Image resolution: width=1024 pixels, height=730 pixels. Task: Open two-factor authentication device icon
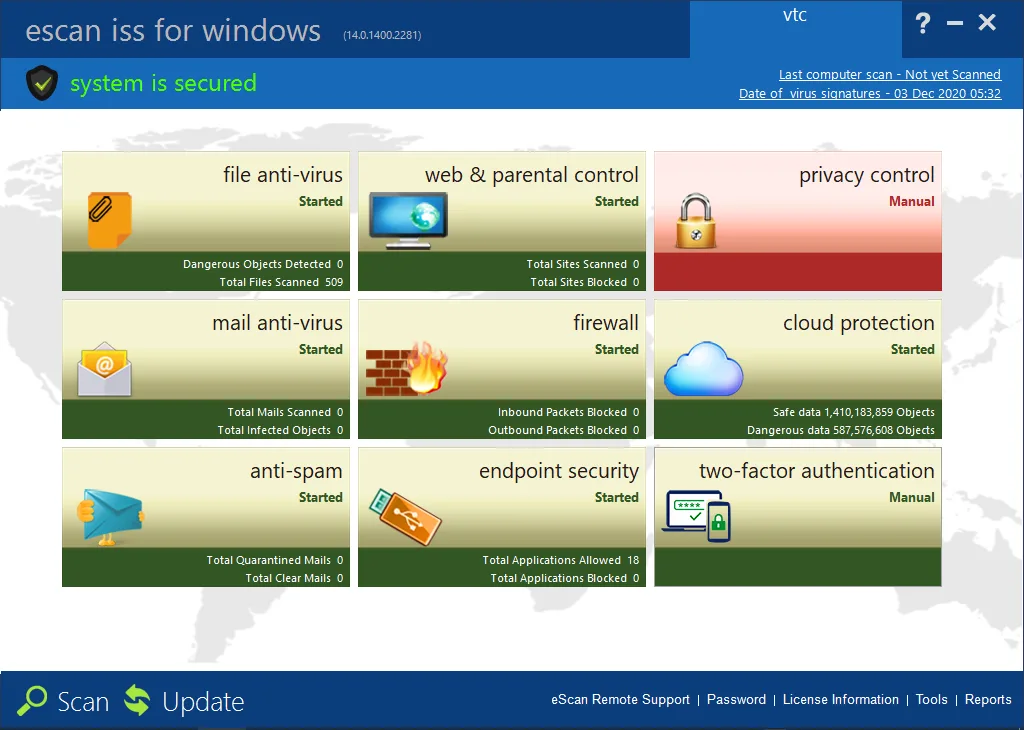pyautogui.click(x=695, y=516)
